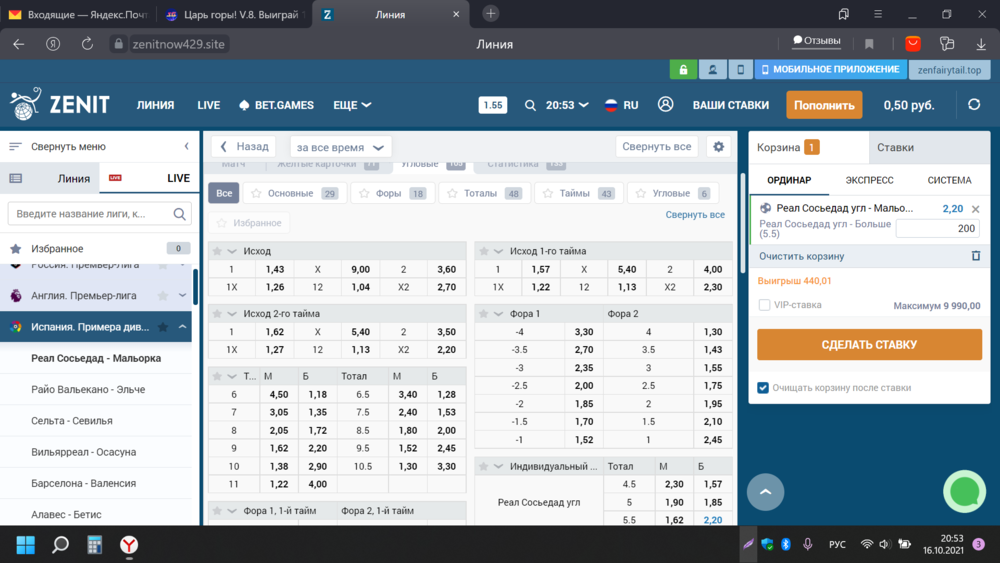Screen dimensions: 1000x563
Task: Toggle favorite star for Индивидуальный total market
Action: [x=483, y=467]
